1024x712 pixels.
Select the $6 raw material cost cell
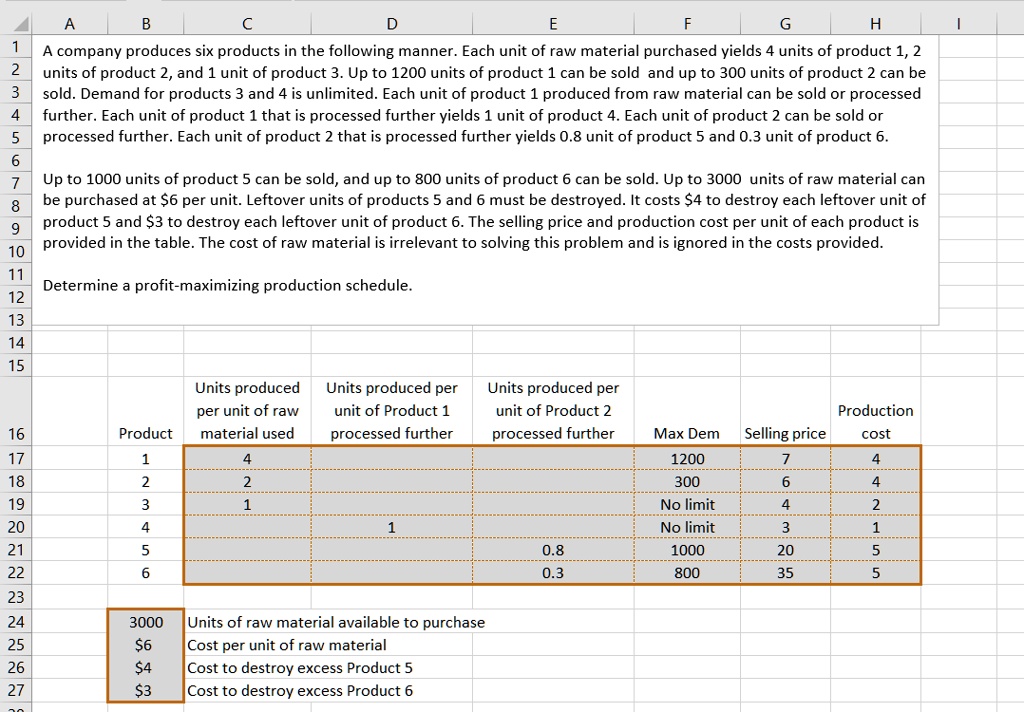[145, 644]
